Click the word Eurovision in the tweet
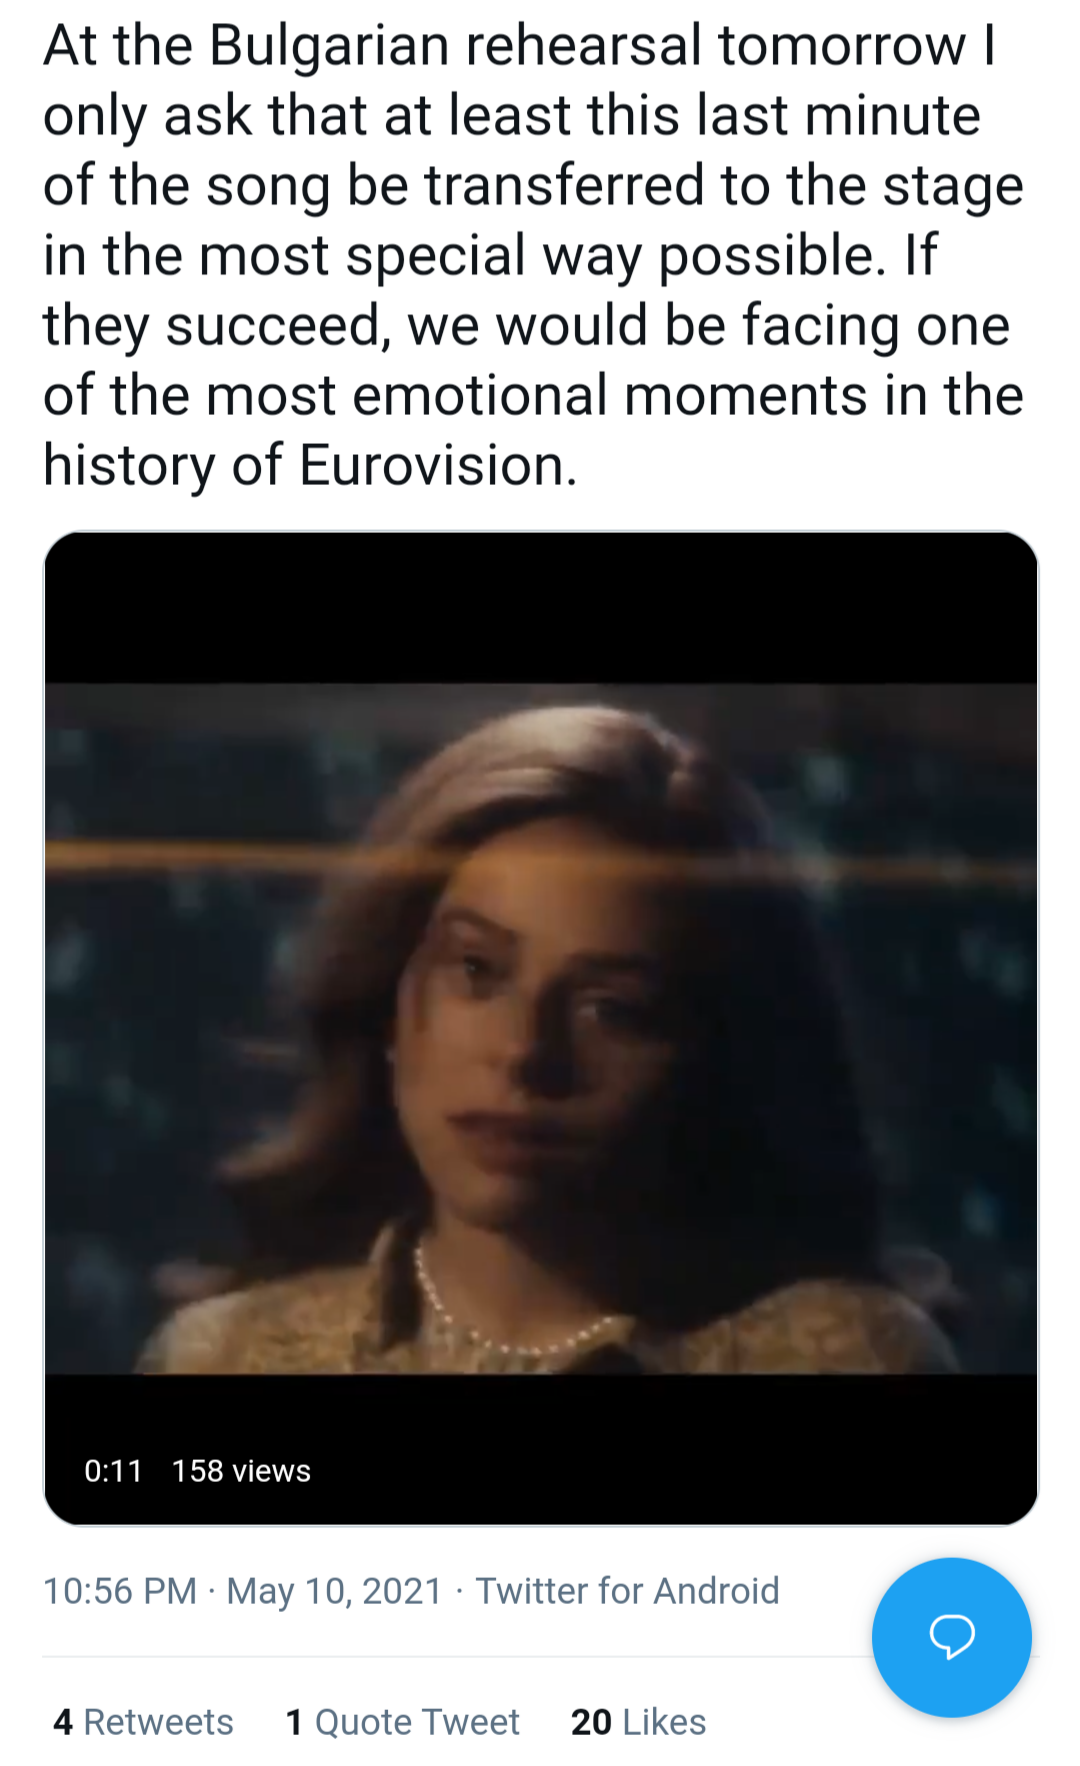 (438, 466)
